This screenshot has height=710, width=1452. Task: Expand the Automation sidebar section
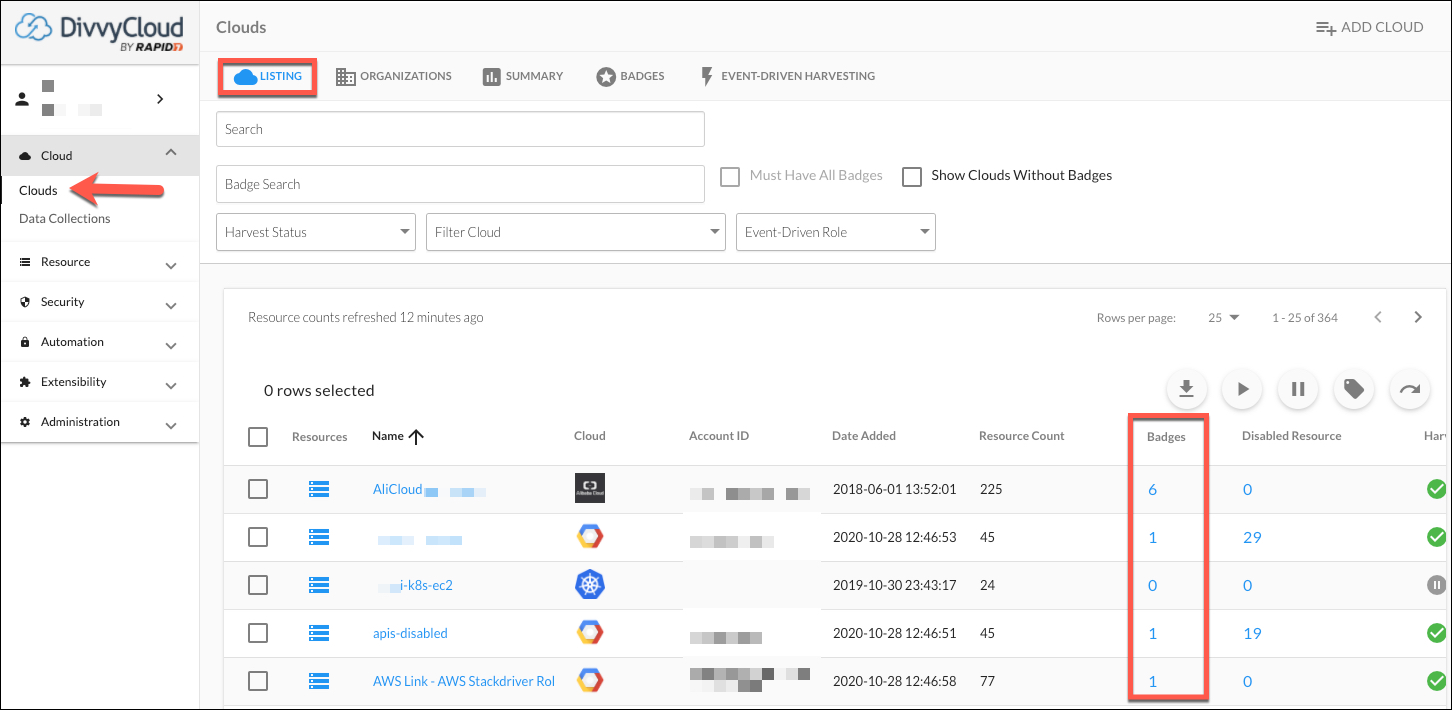[x=171, y=345]
